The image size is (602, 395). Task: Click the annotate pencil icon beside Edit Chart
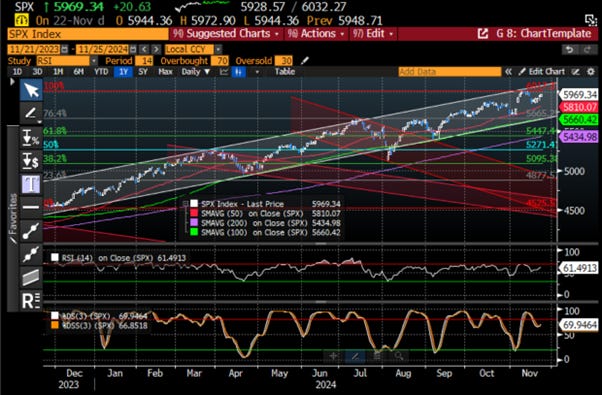[x=576, y=72]
